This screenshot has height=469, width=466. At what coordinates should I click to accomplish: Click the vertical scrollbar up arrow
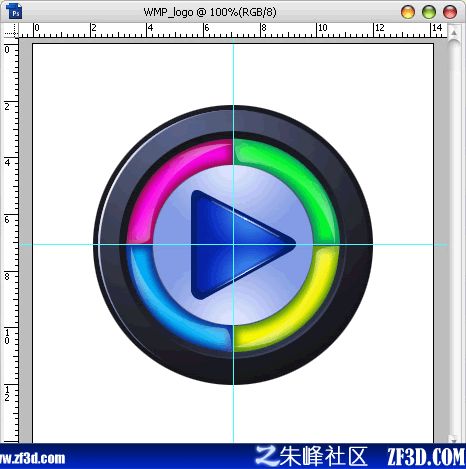[454, 32]
